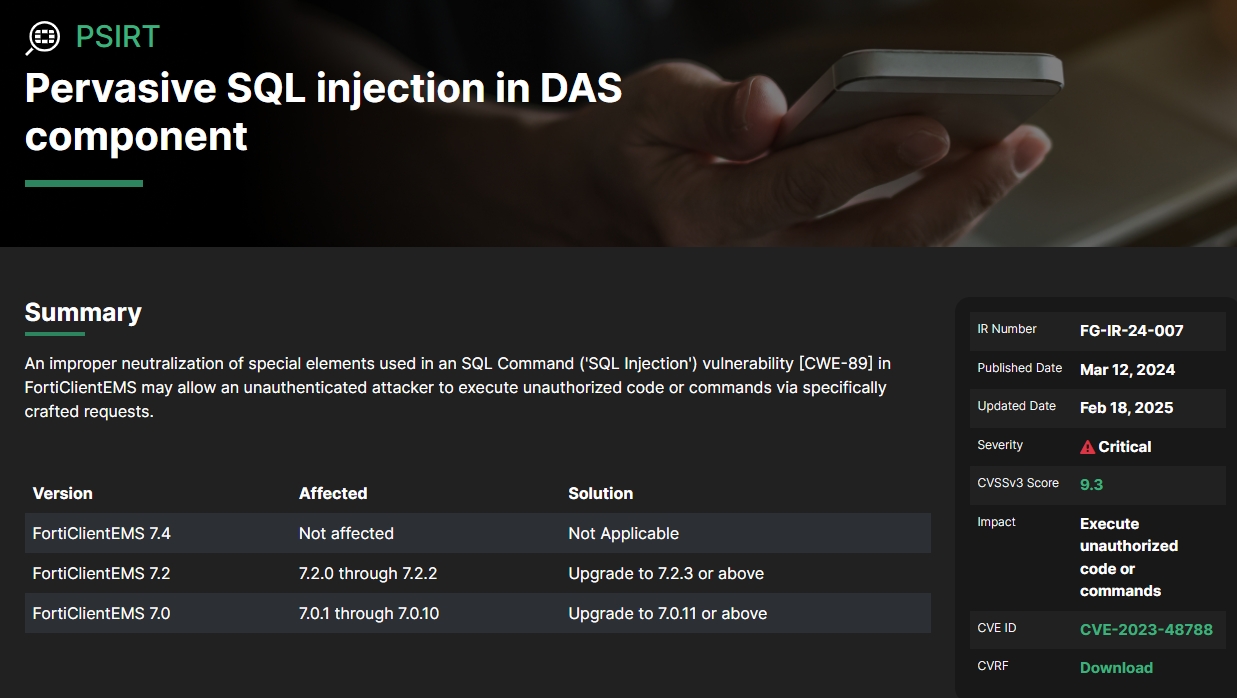Viewport: 1237px width, 698px height.
Task: Click the Critical severity label
Action: click(1124, 447)
